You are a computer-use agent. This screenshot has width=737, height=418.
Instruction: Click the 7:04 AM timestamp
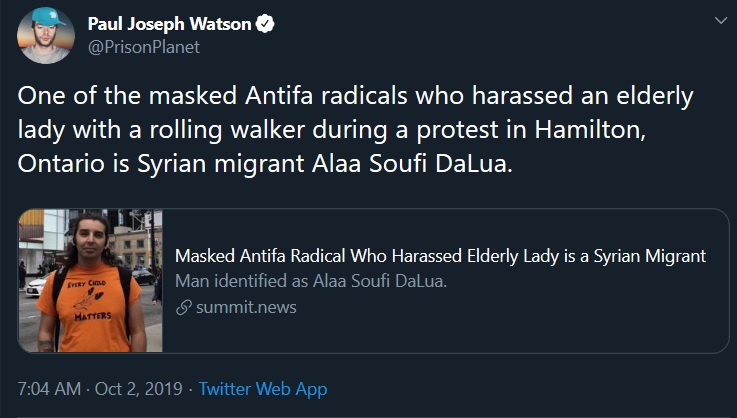point(48,389)
